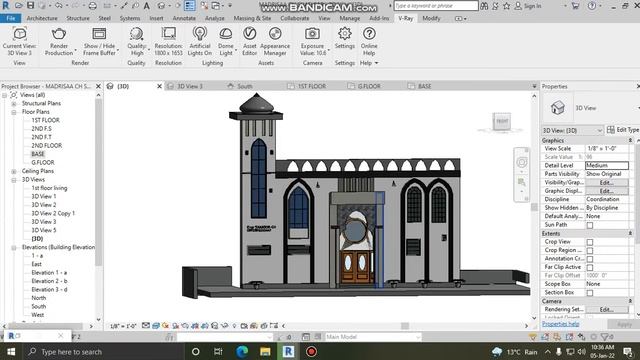Open Show / Hide Frame Buffer

point(99,33)
